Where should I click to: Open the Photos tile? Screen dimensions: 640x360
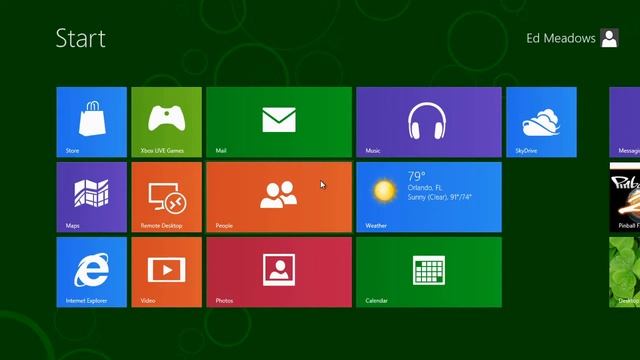[279, 272]
